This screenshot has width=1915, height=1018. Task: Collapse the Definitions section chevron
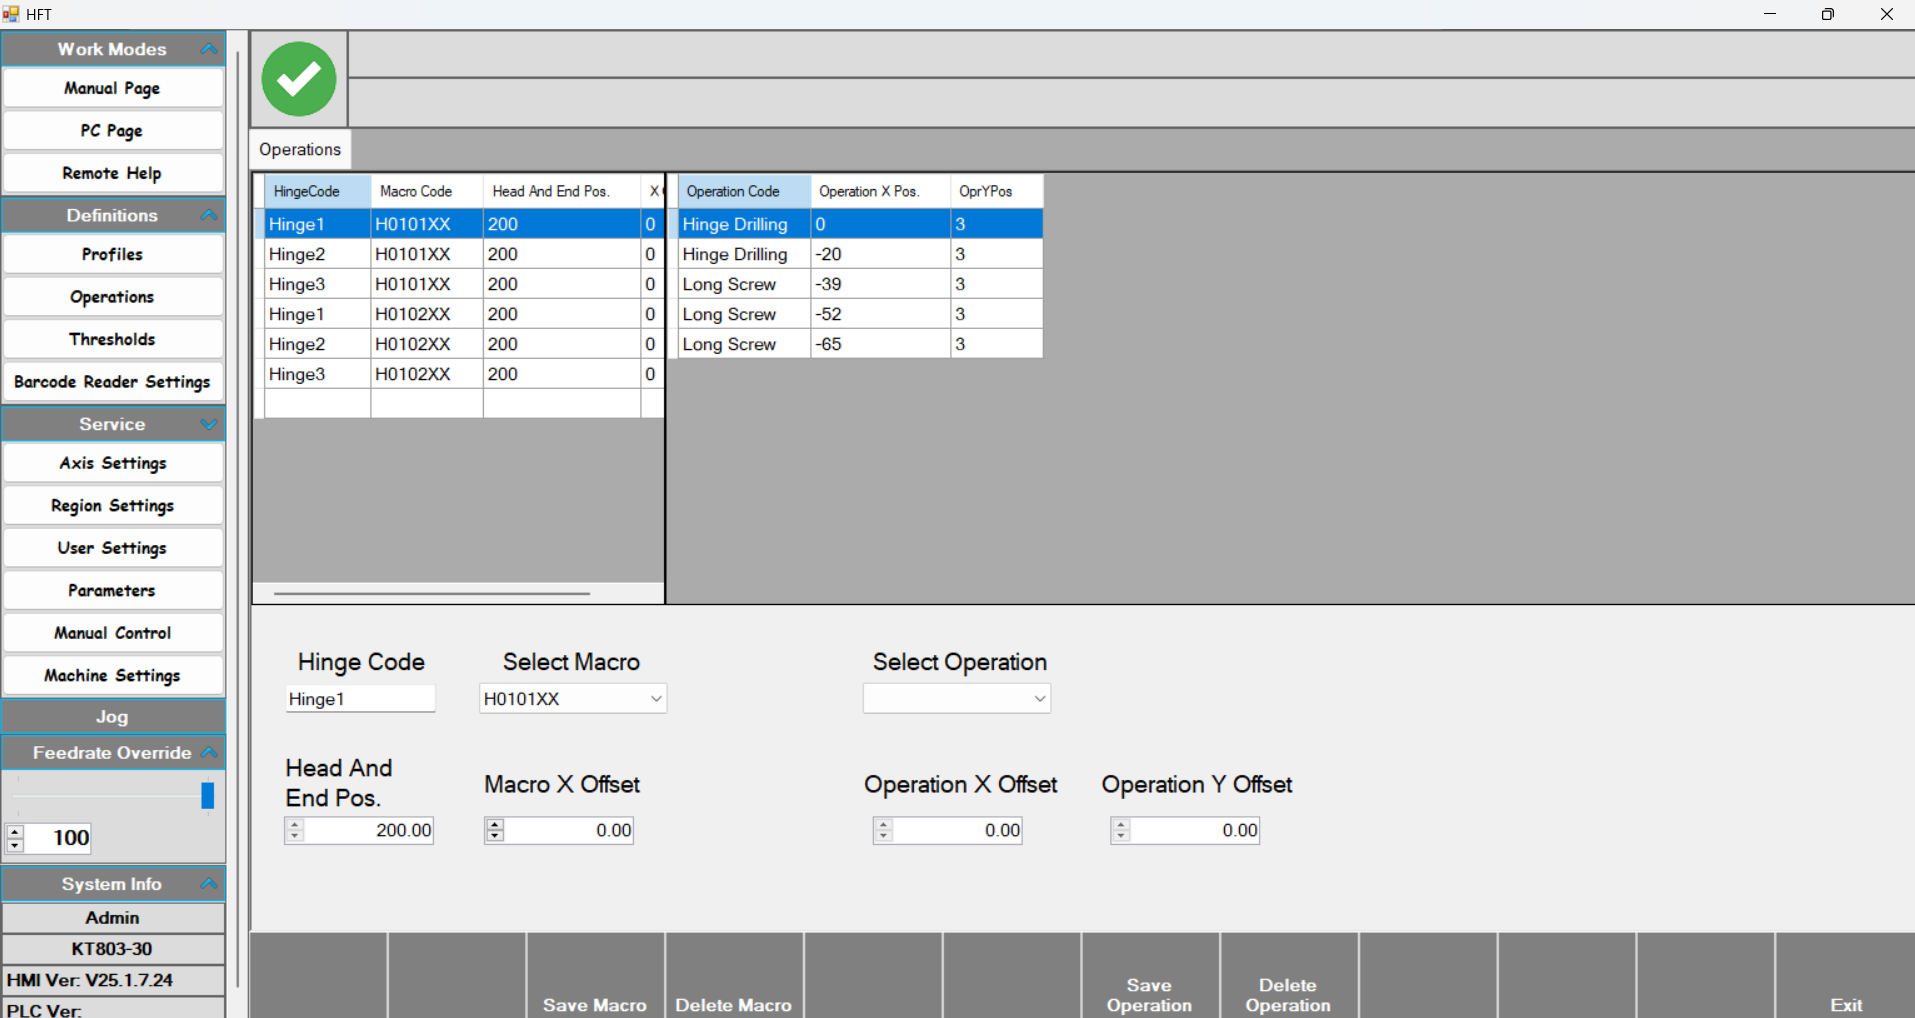tap(208, 215)
